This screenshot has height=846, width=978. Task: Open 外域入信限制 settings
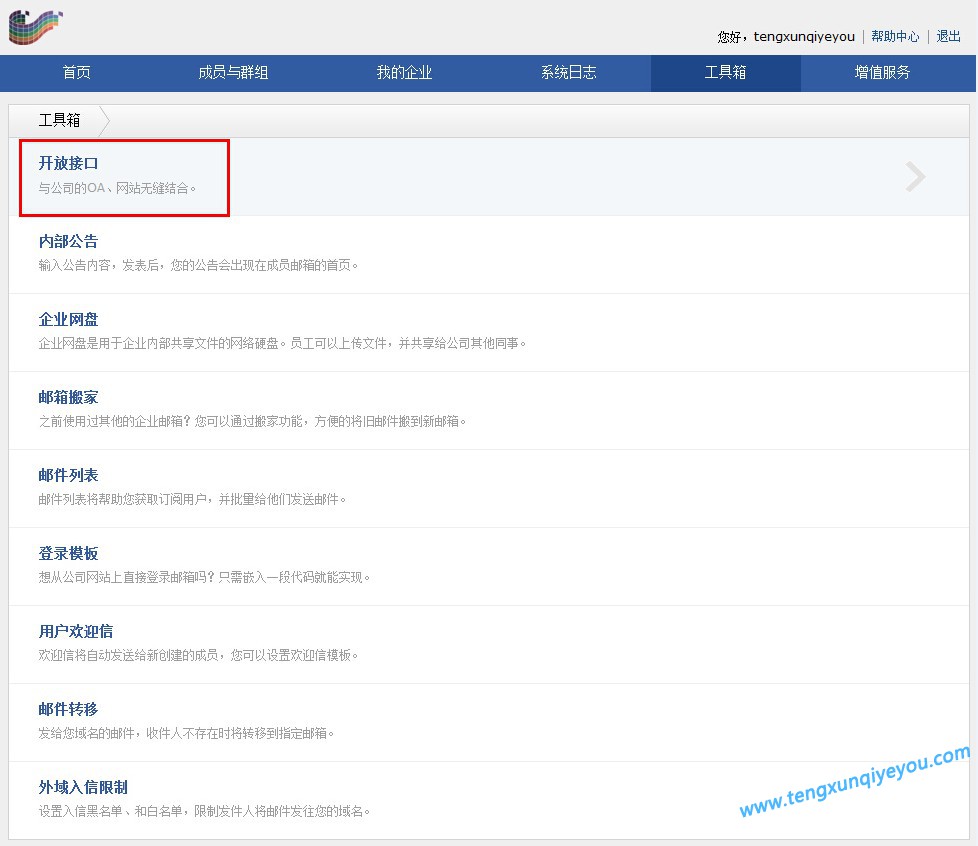[83, 787]
